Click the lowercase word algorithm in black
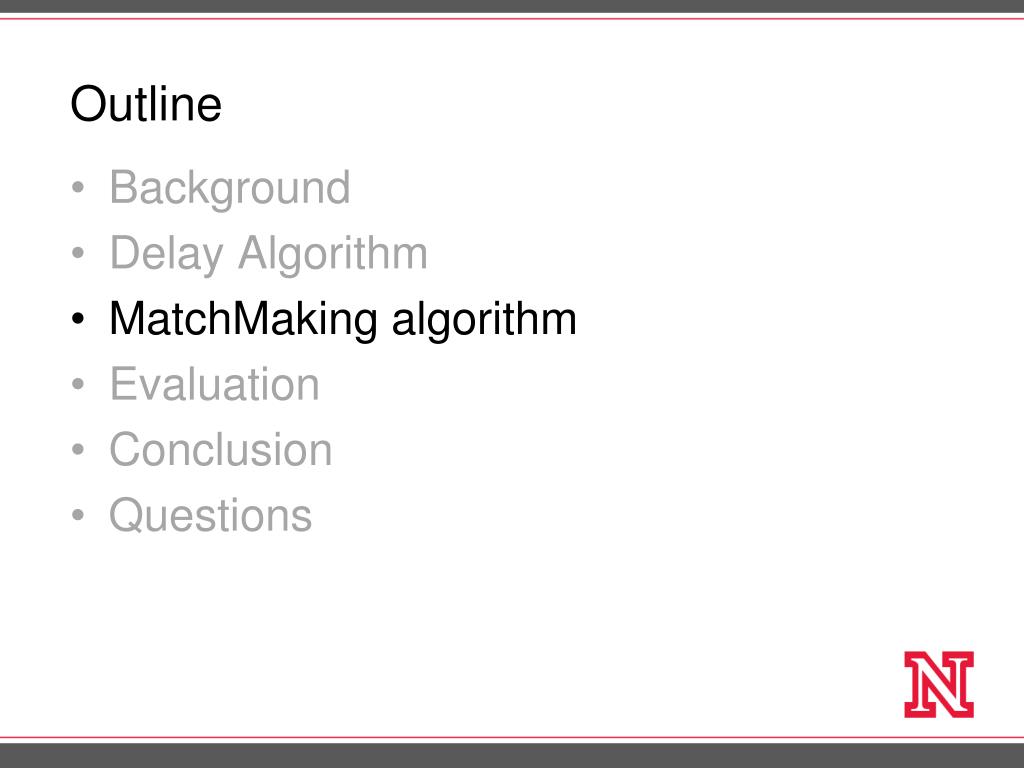Screen dimensions: 1024x768 (x=484, y=319)
